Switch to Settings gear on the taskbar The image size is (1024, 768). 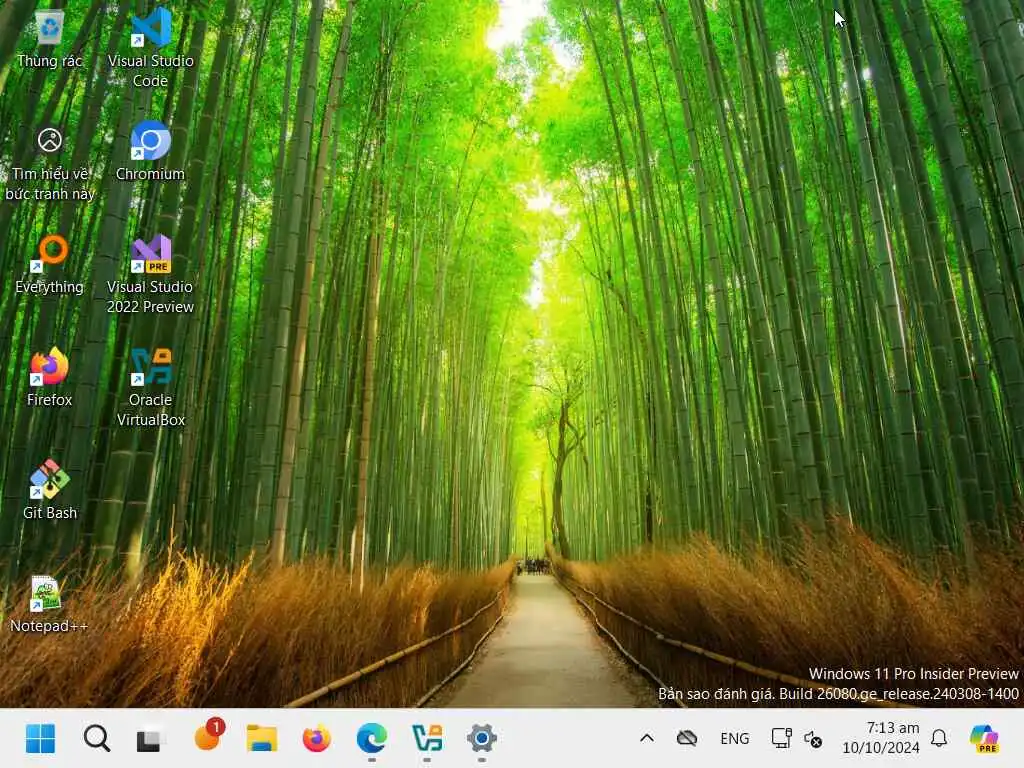[482, 739]
